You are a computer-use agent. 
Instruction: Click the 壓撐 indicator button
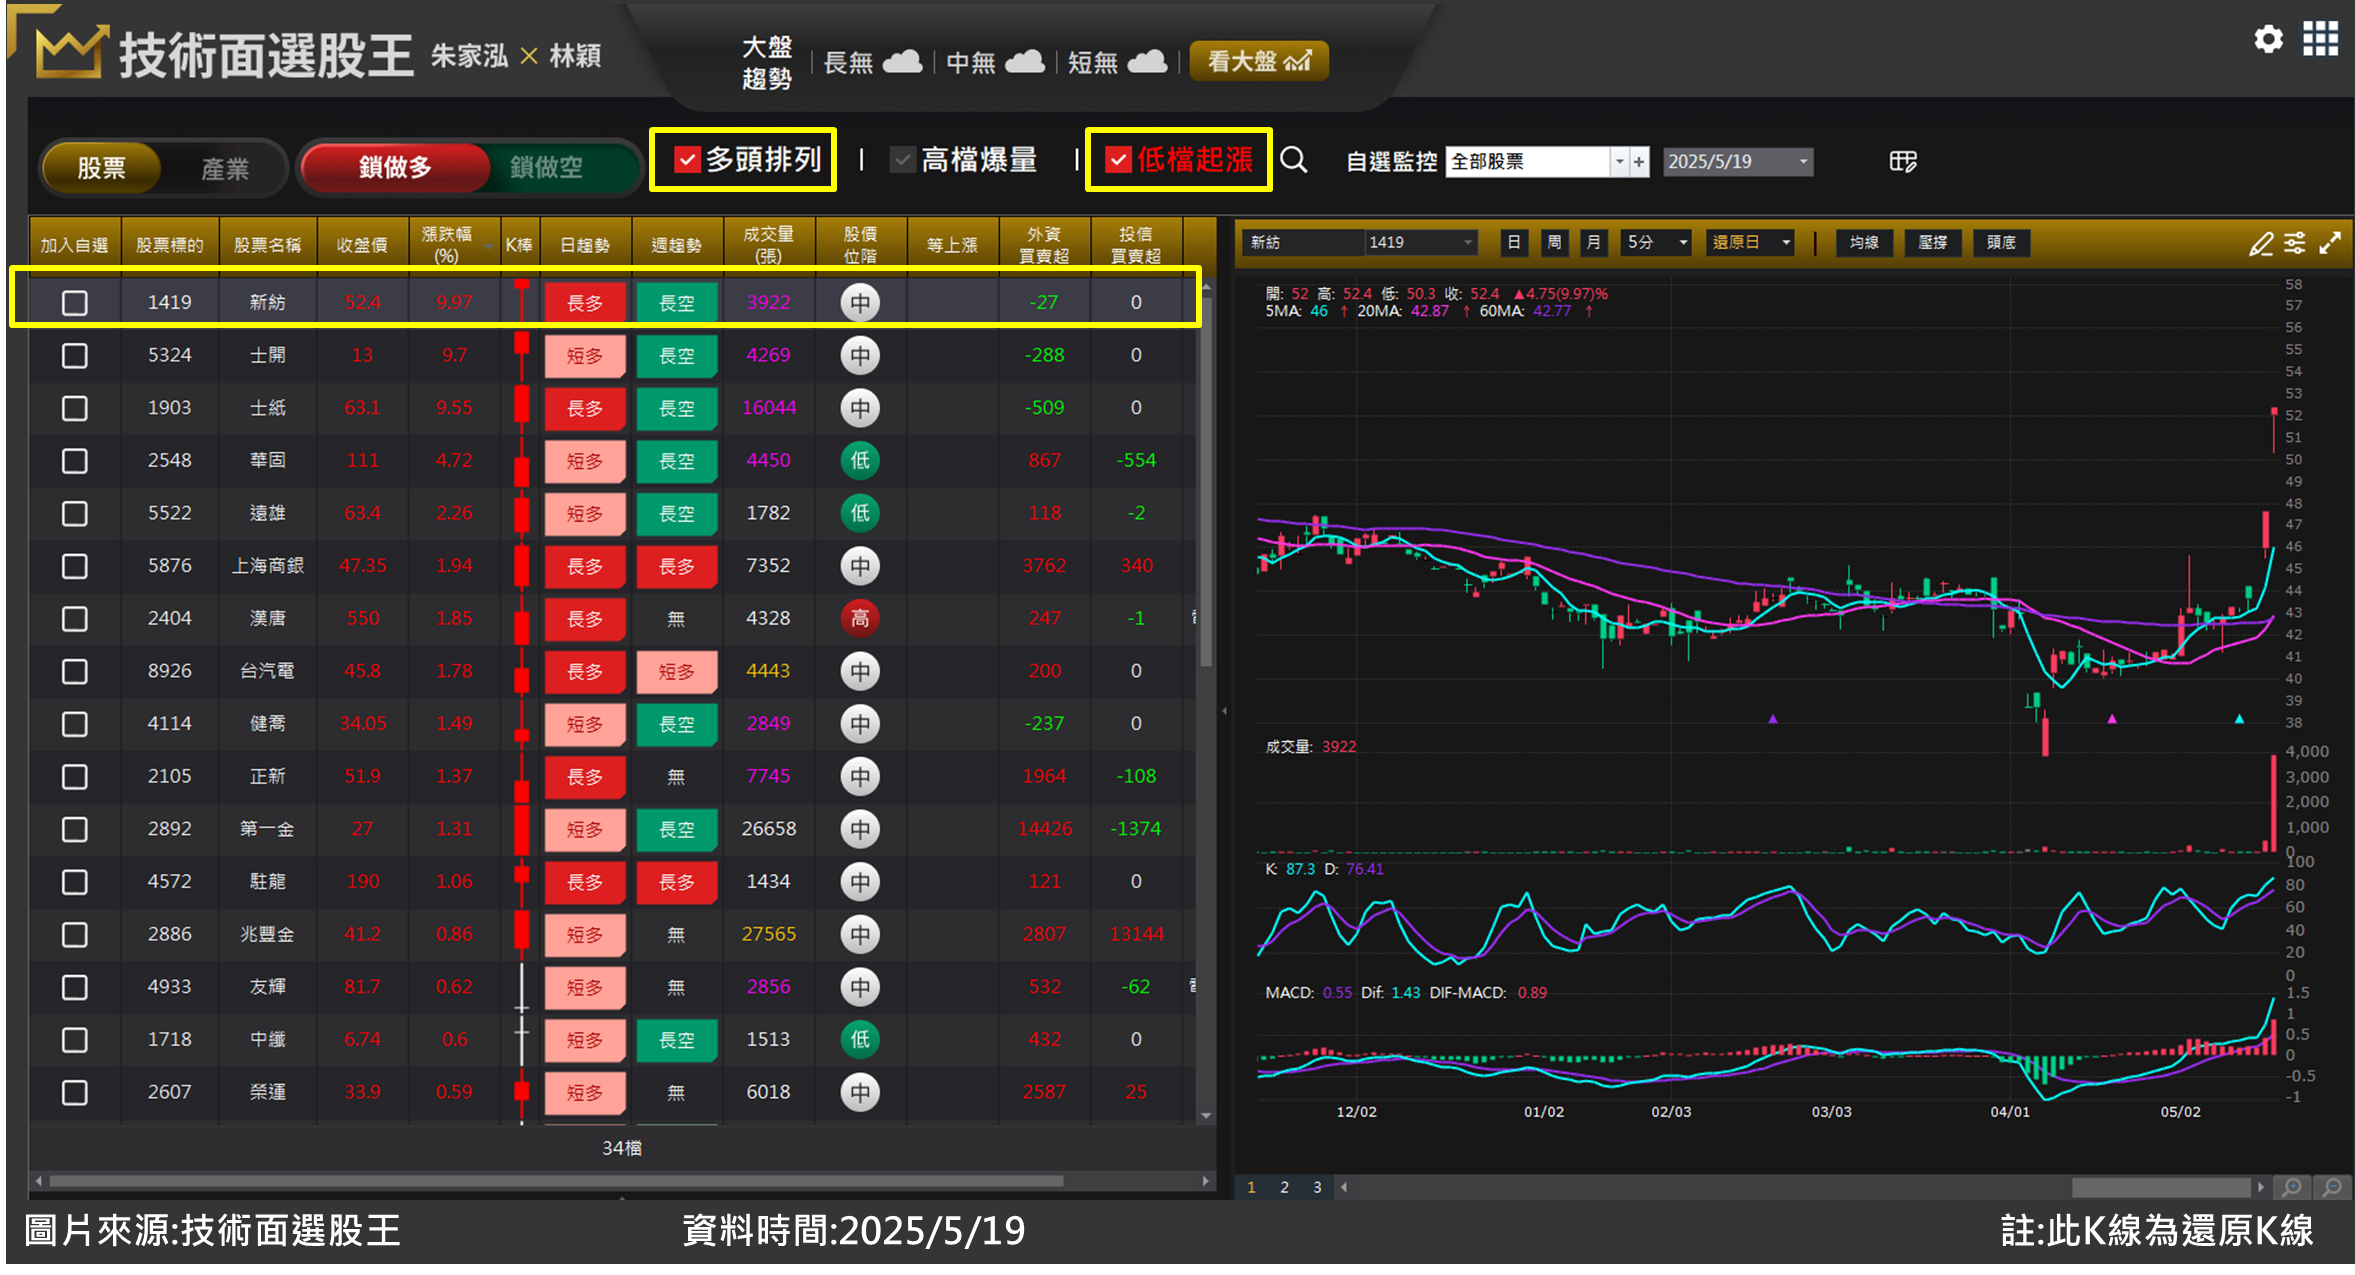click(x=1933, y=243)
